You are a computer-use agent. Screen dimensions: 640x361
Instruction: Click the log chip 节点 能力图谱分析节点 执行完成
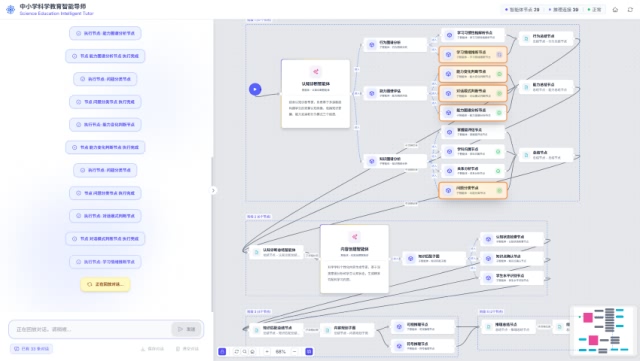click(x=105, y=56)
